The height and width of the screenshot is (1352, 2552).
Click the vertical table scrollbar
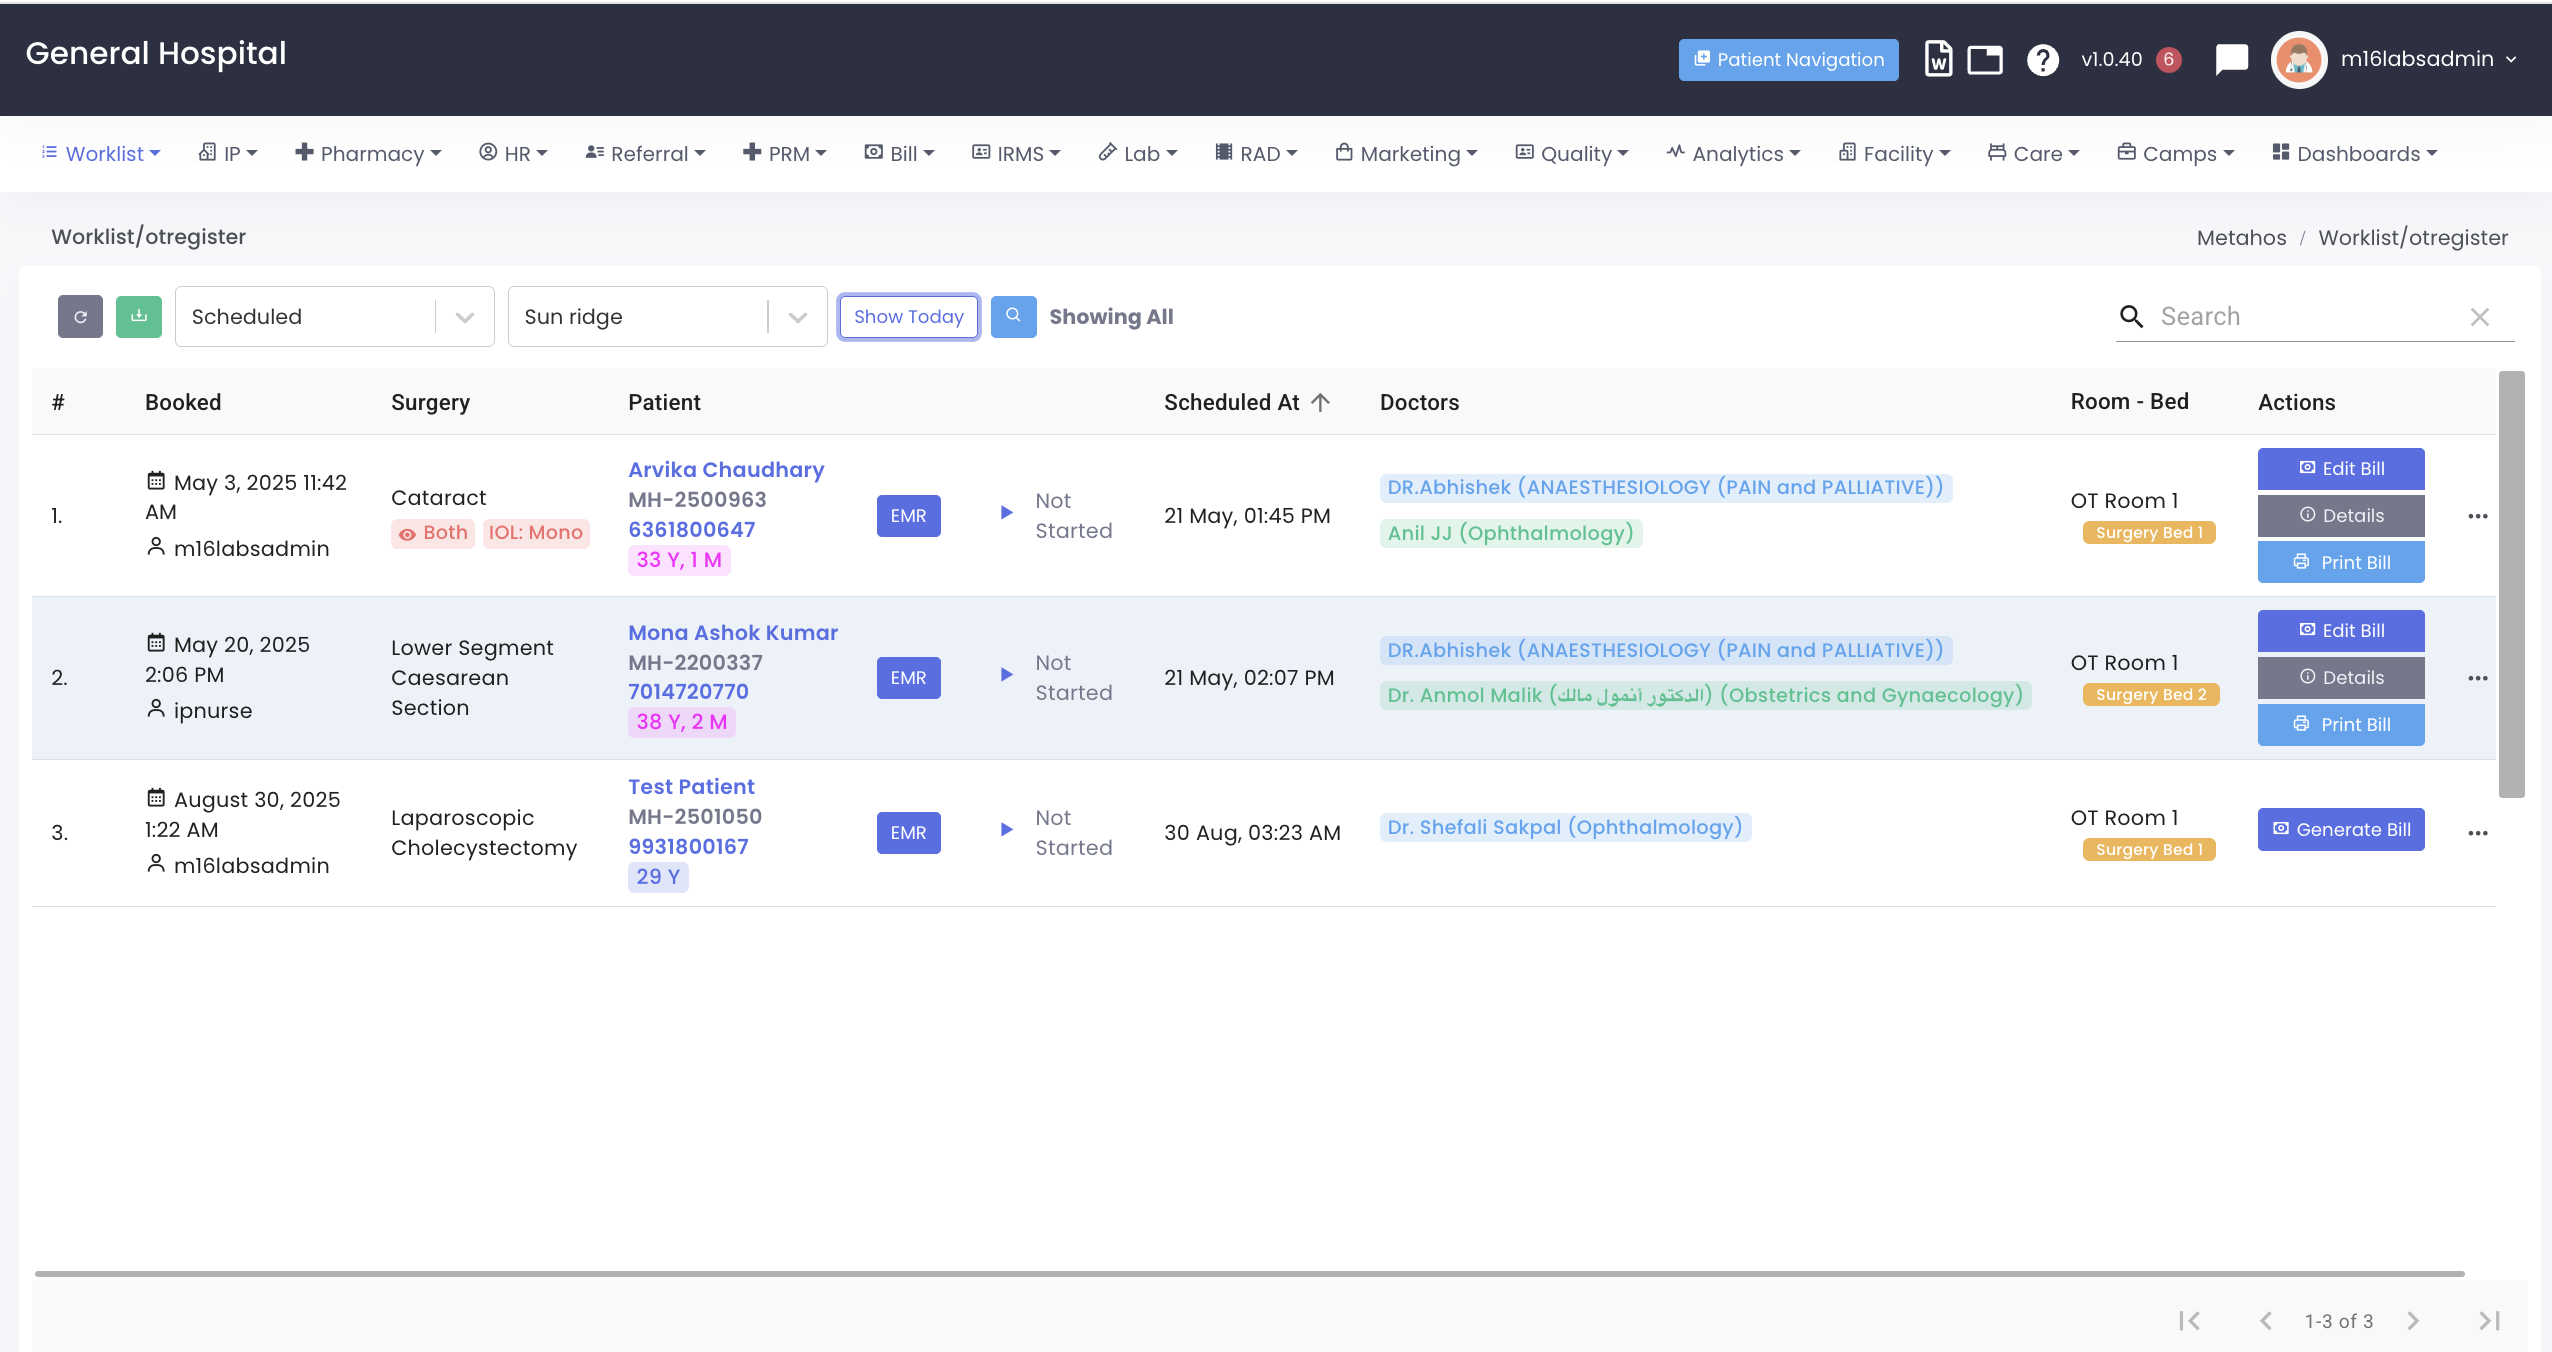pos(2511,585)
